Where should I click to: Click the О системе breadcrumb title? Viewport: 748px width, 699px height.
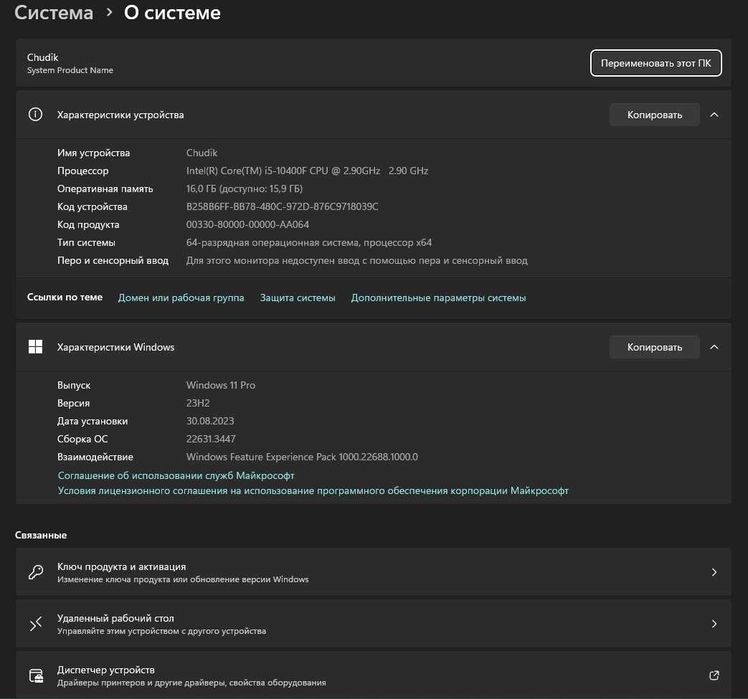[172, 13]
